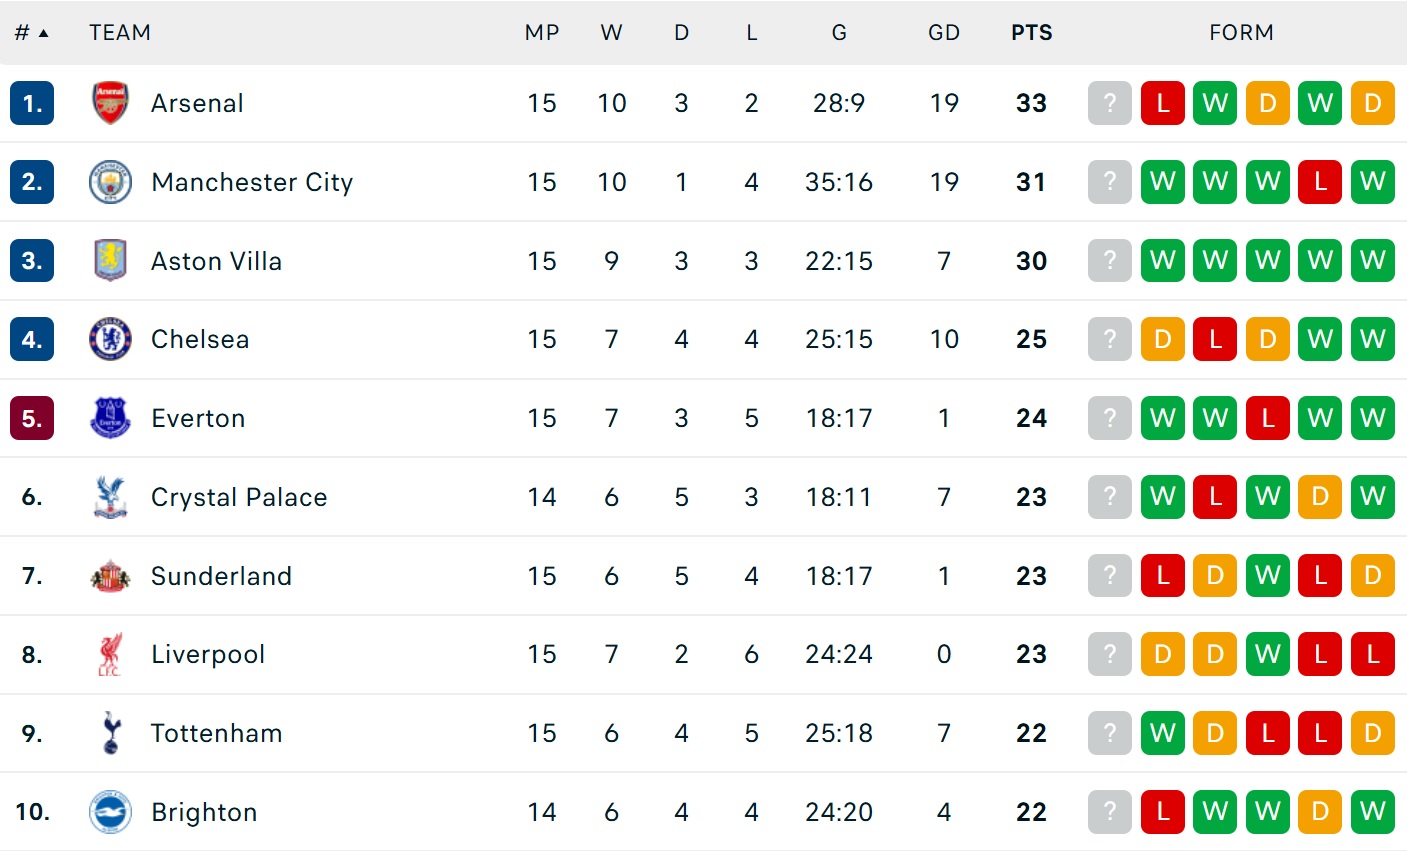1407x851 pixels.
Task: Sort table by rank number column
Action: pyautogui.click(x=31, y=33)
